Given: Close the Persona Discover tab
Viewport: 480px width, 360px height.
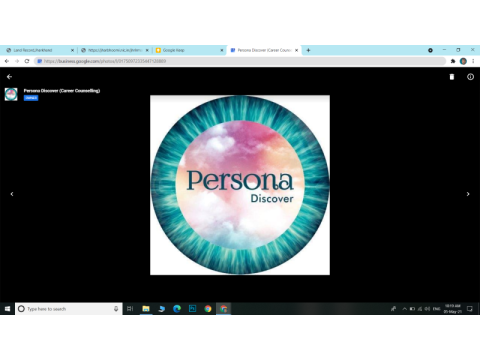Looking at the screenshot, I should [x=296, y=50].
